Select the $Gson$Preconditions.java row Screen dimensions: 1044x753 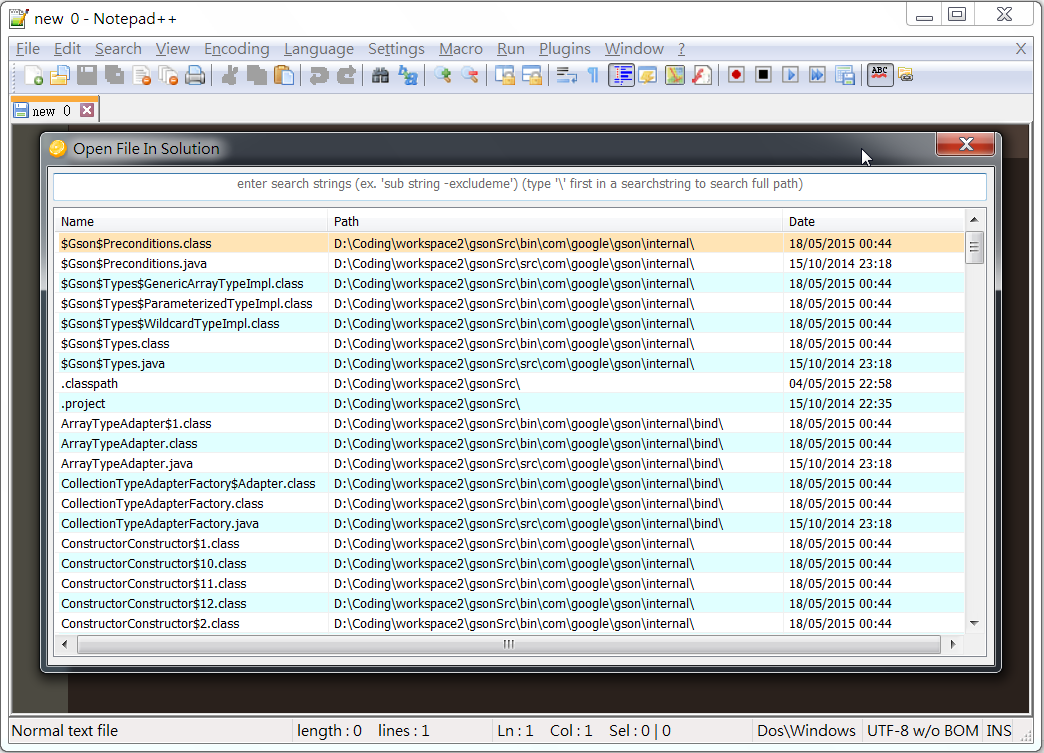[x=511, y=264]
